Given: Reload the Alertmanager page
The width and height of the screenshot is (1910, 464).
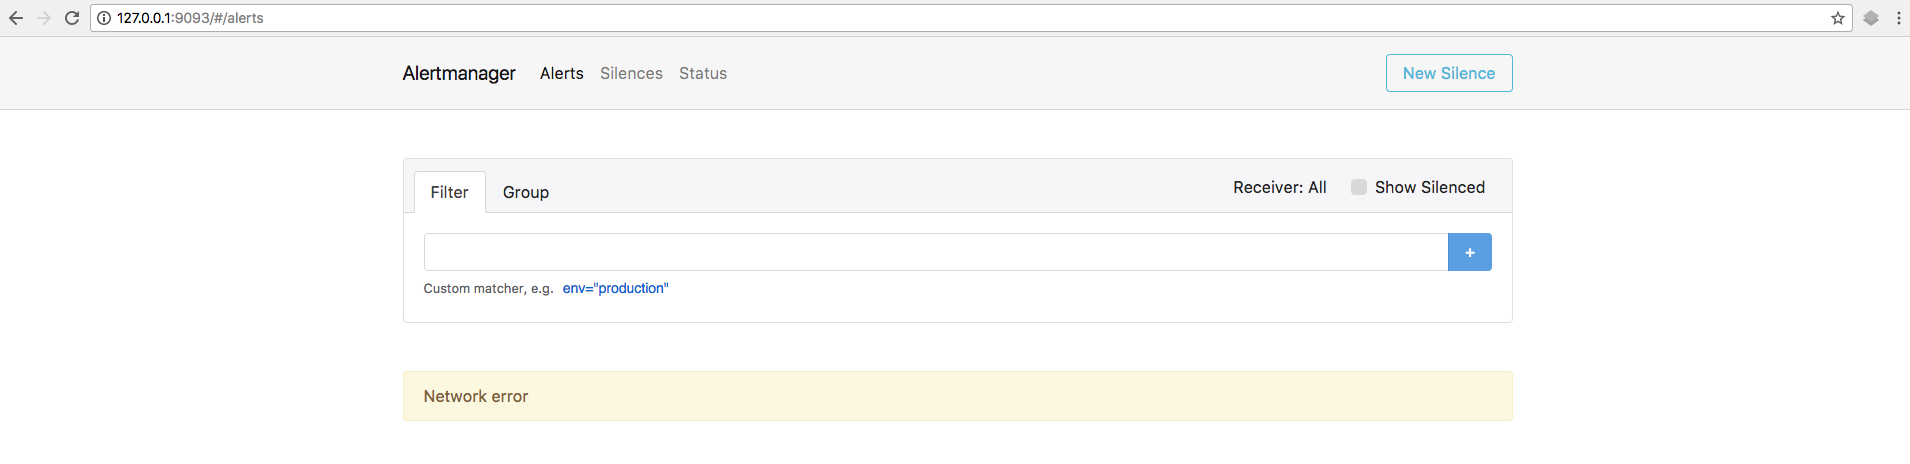Looking at the screenshot, I should click(x=72, y=18).
